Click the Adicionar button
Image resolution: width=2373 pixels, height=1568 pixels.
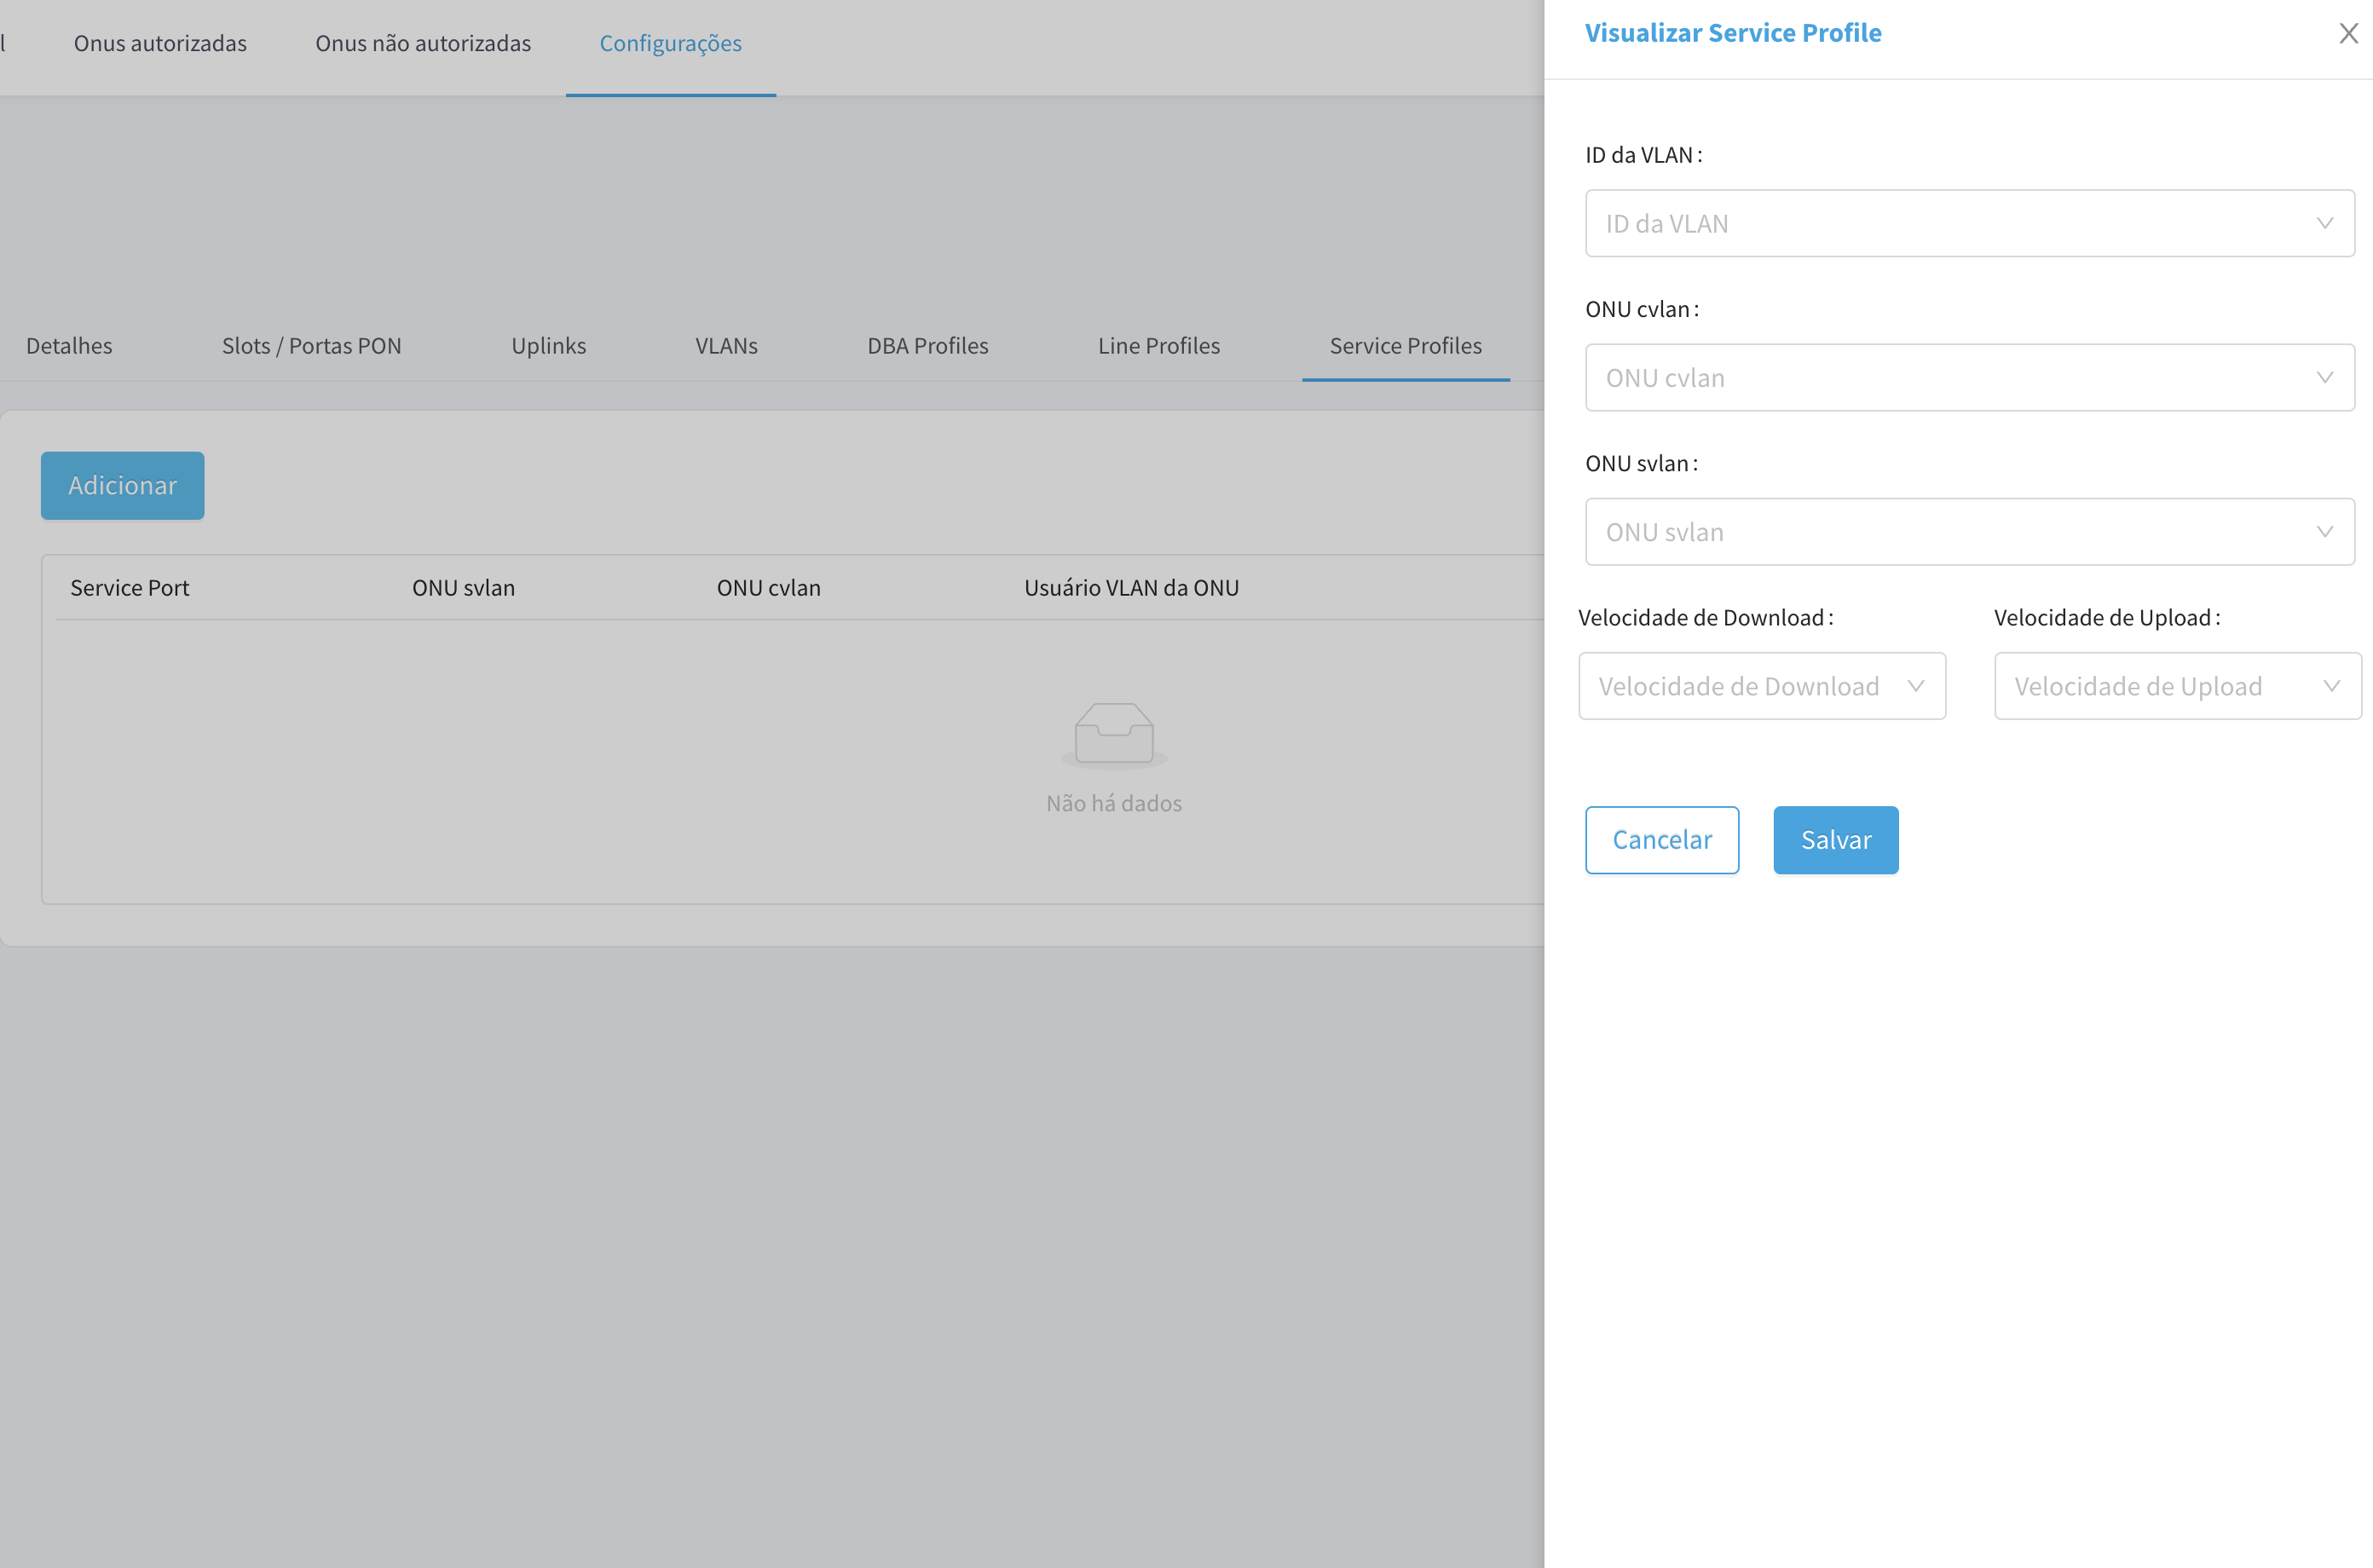[122, 486]
